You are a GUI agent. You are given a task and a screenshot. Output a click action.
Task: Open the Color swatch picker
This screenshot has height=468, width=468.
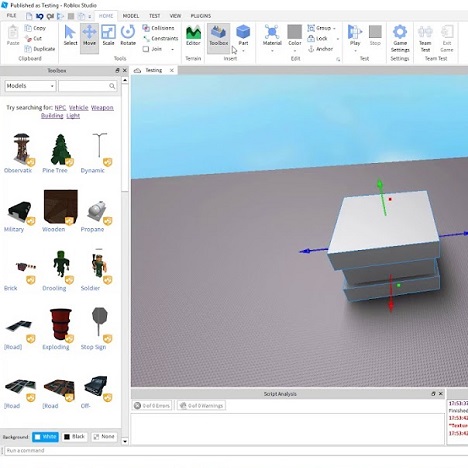pyautogui.click(x=295, y=32)
